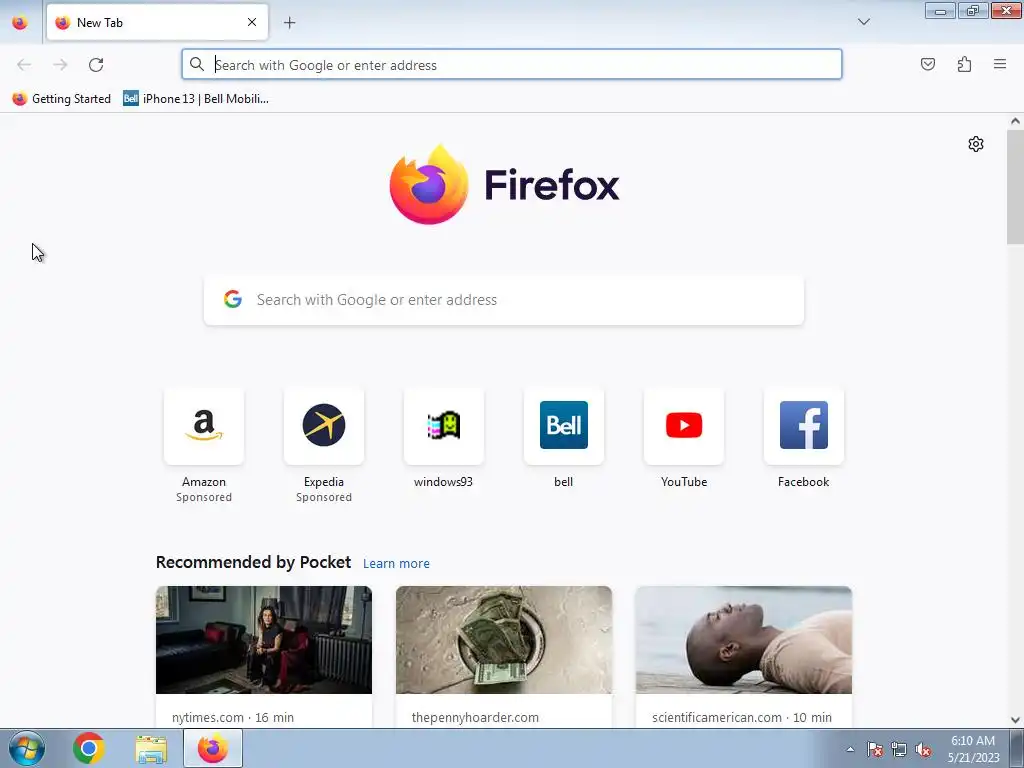This screenshot has width=1024, height=768.
Task: Show hidden system tray icons
Action: click(850, 749)
